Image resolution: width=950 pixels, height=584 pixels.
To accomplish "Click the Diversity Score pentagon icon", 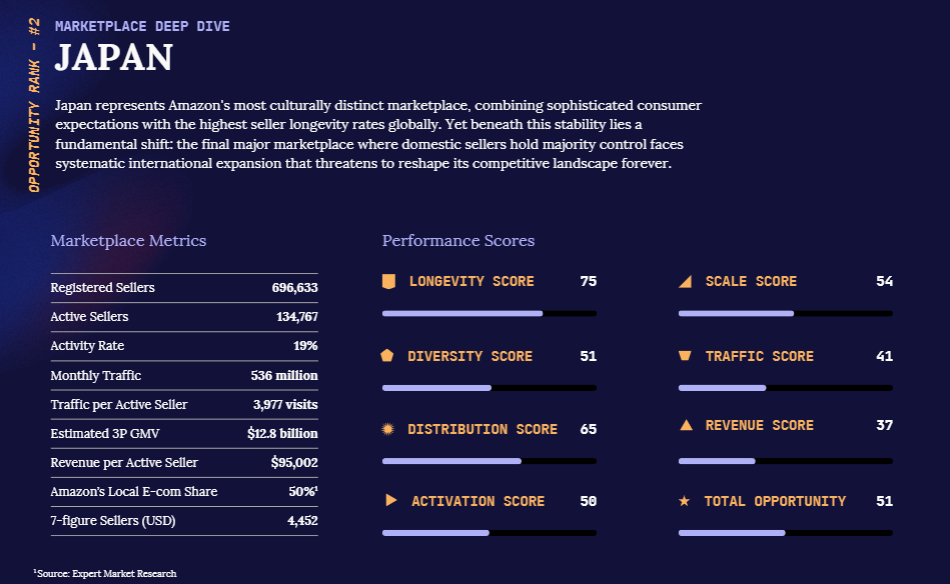I will 388,356.
